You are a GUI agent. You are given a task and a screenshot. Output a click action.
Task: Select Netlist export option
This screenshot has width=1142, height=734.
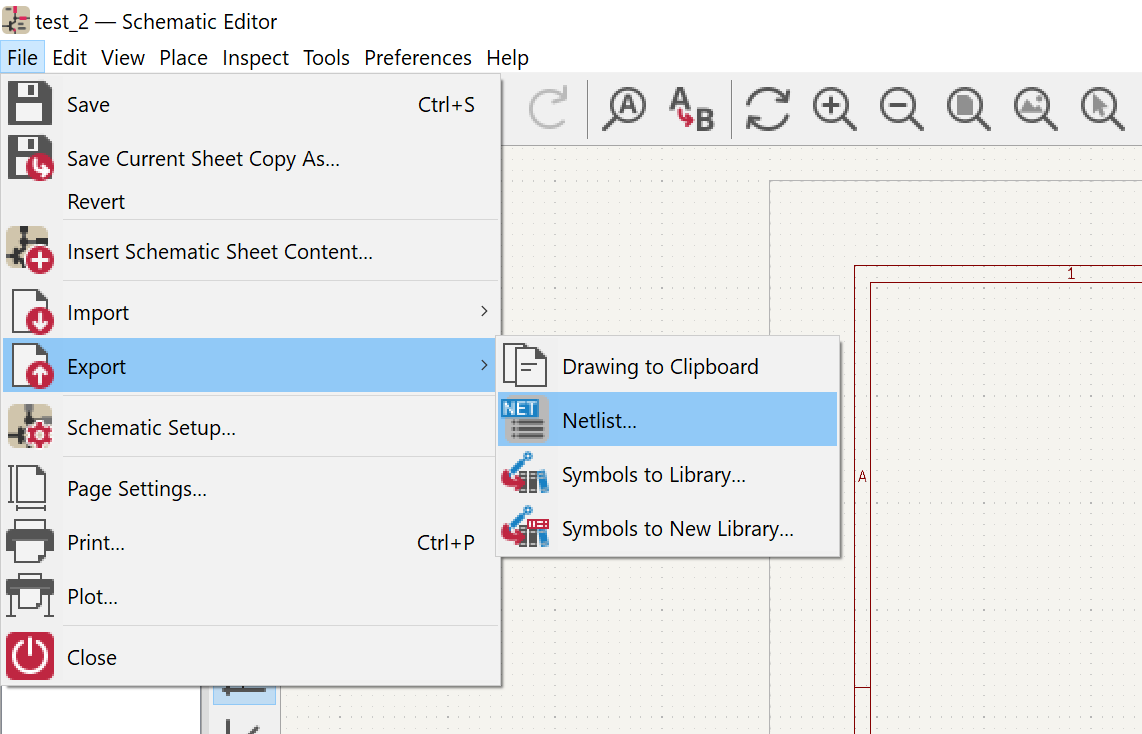pyautogui.click(x=668, y=419)
